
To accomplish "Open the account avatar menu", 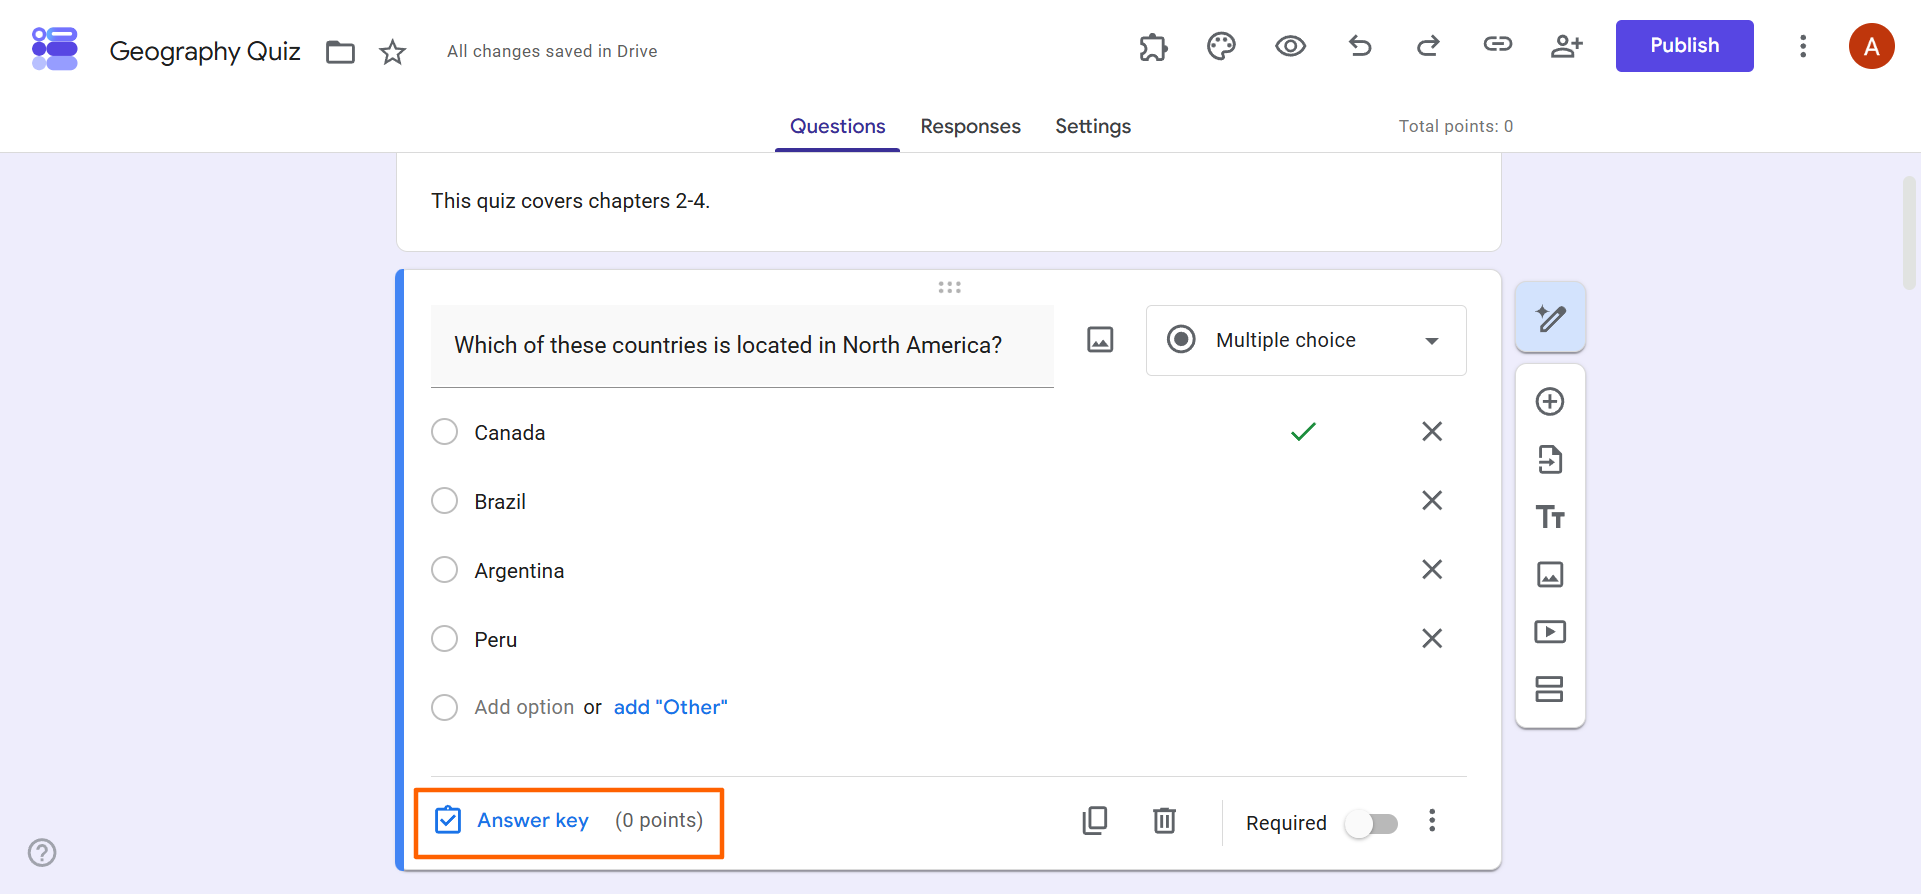I will coord(1871,46).
